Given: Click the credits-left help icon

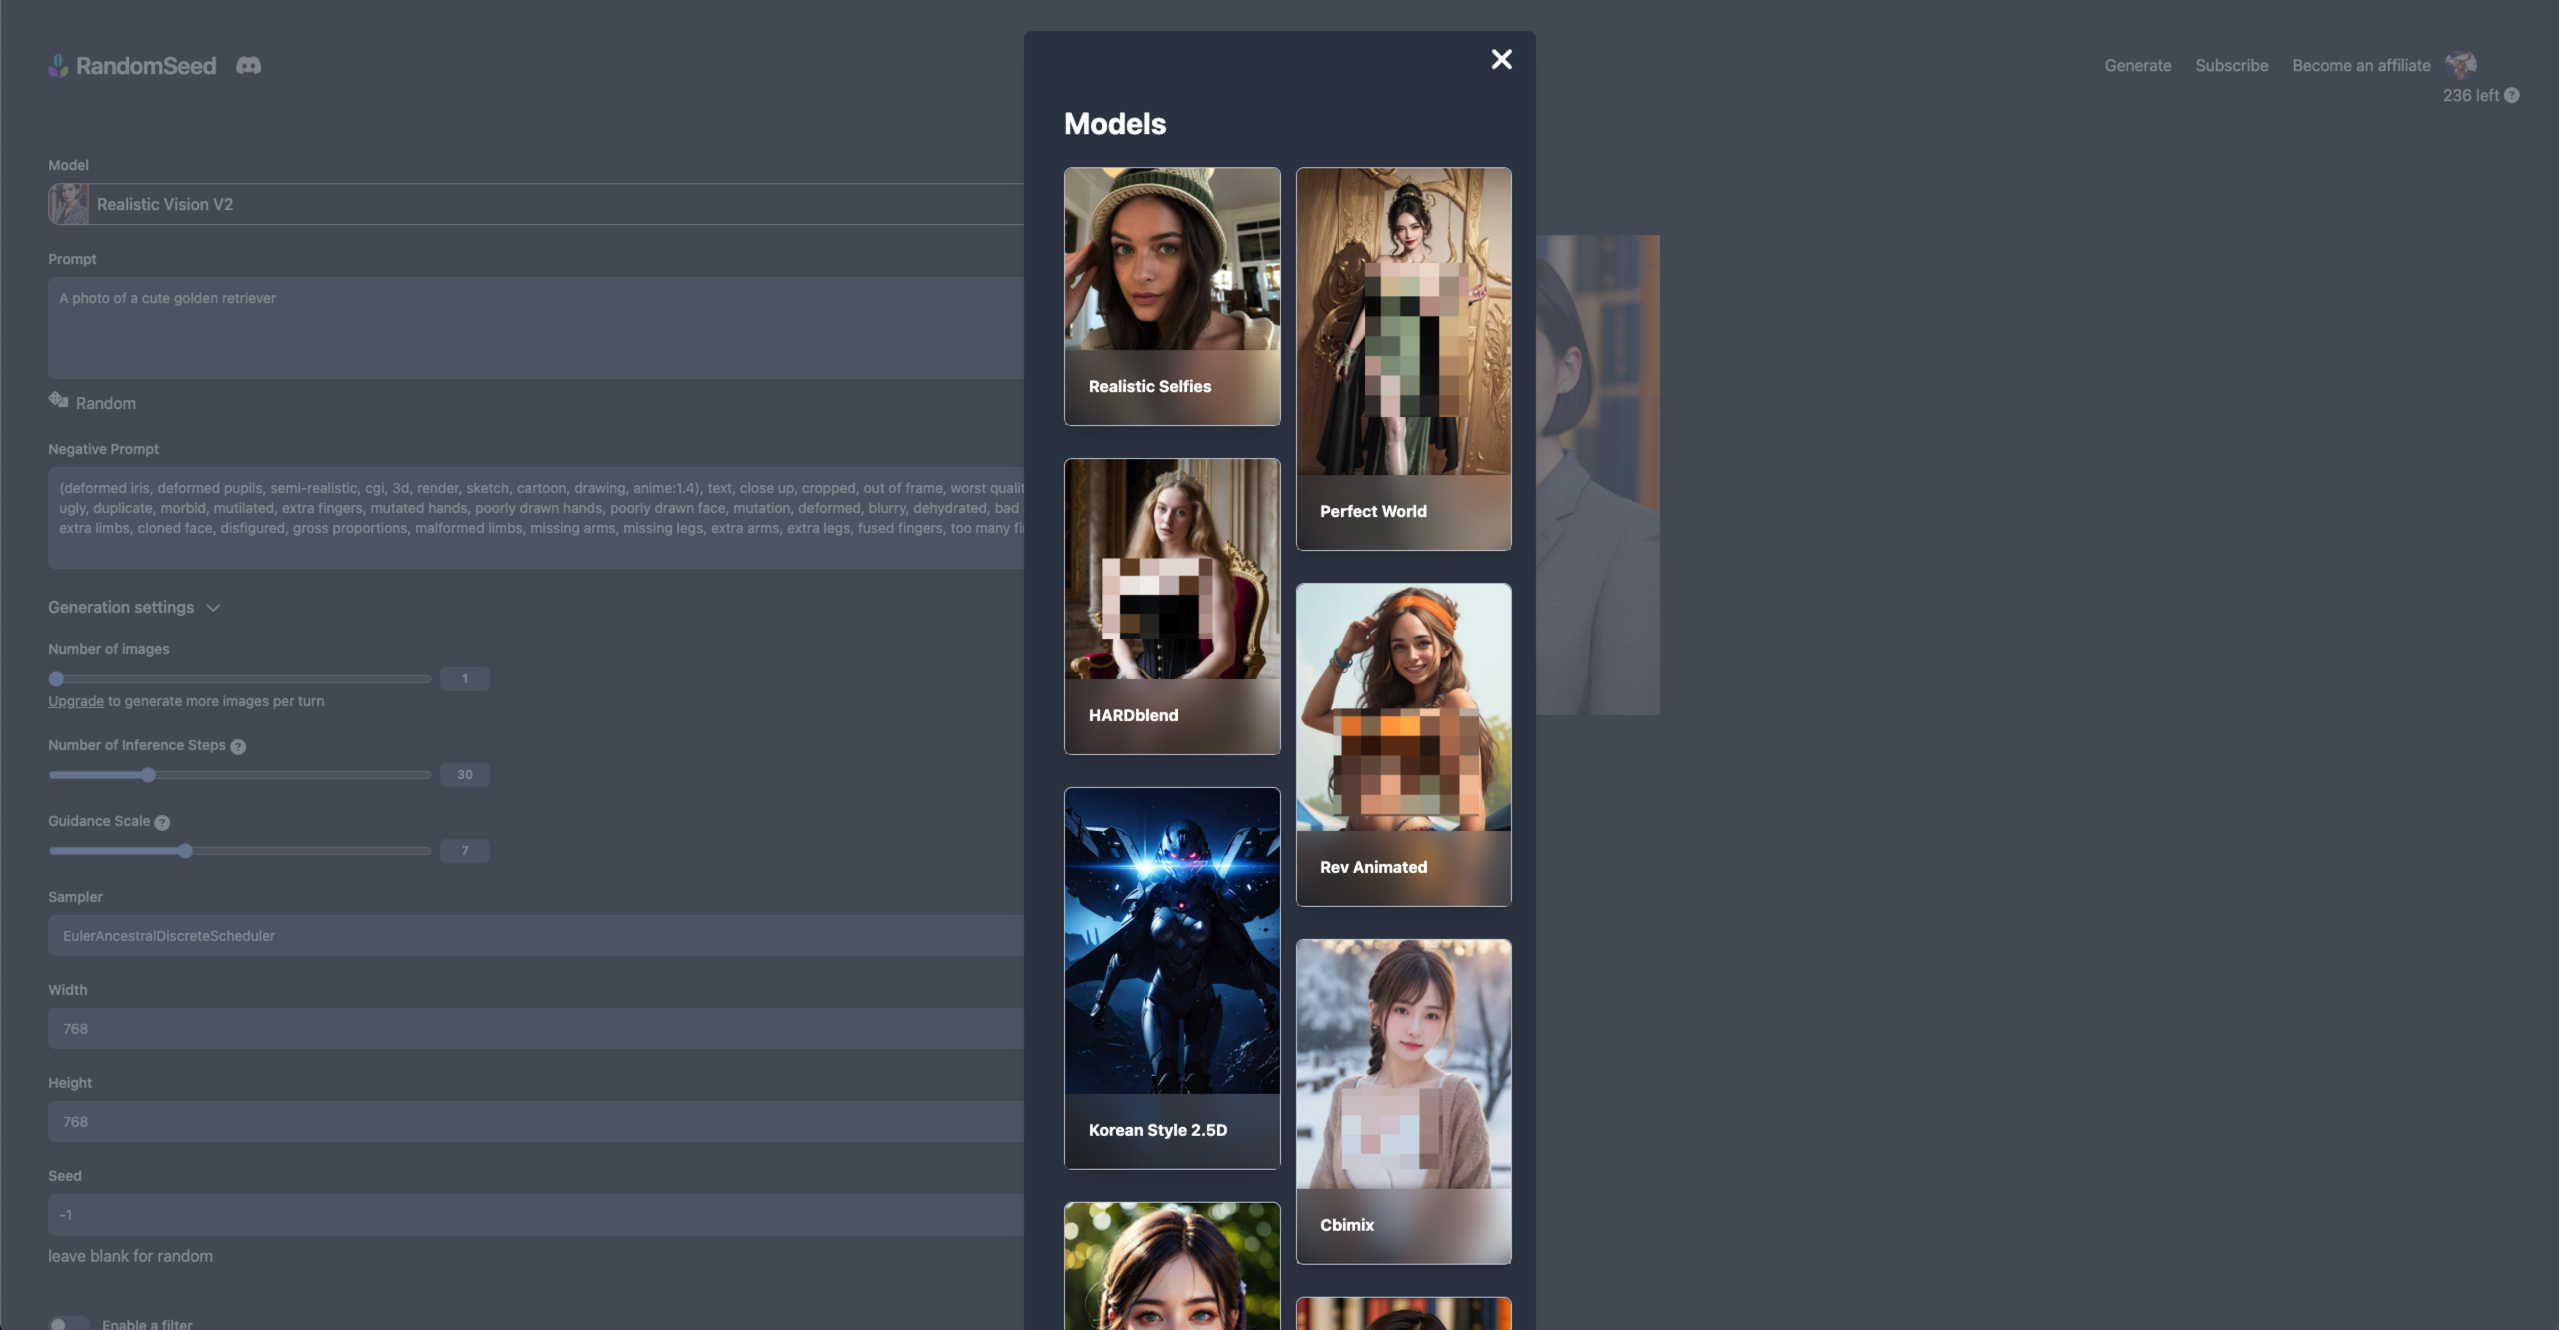Looking at the screenshot, I should [x=2511, y=96].
